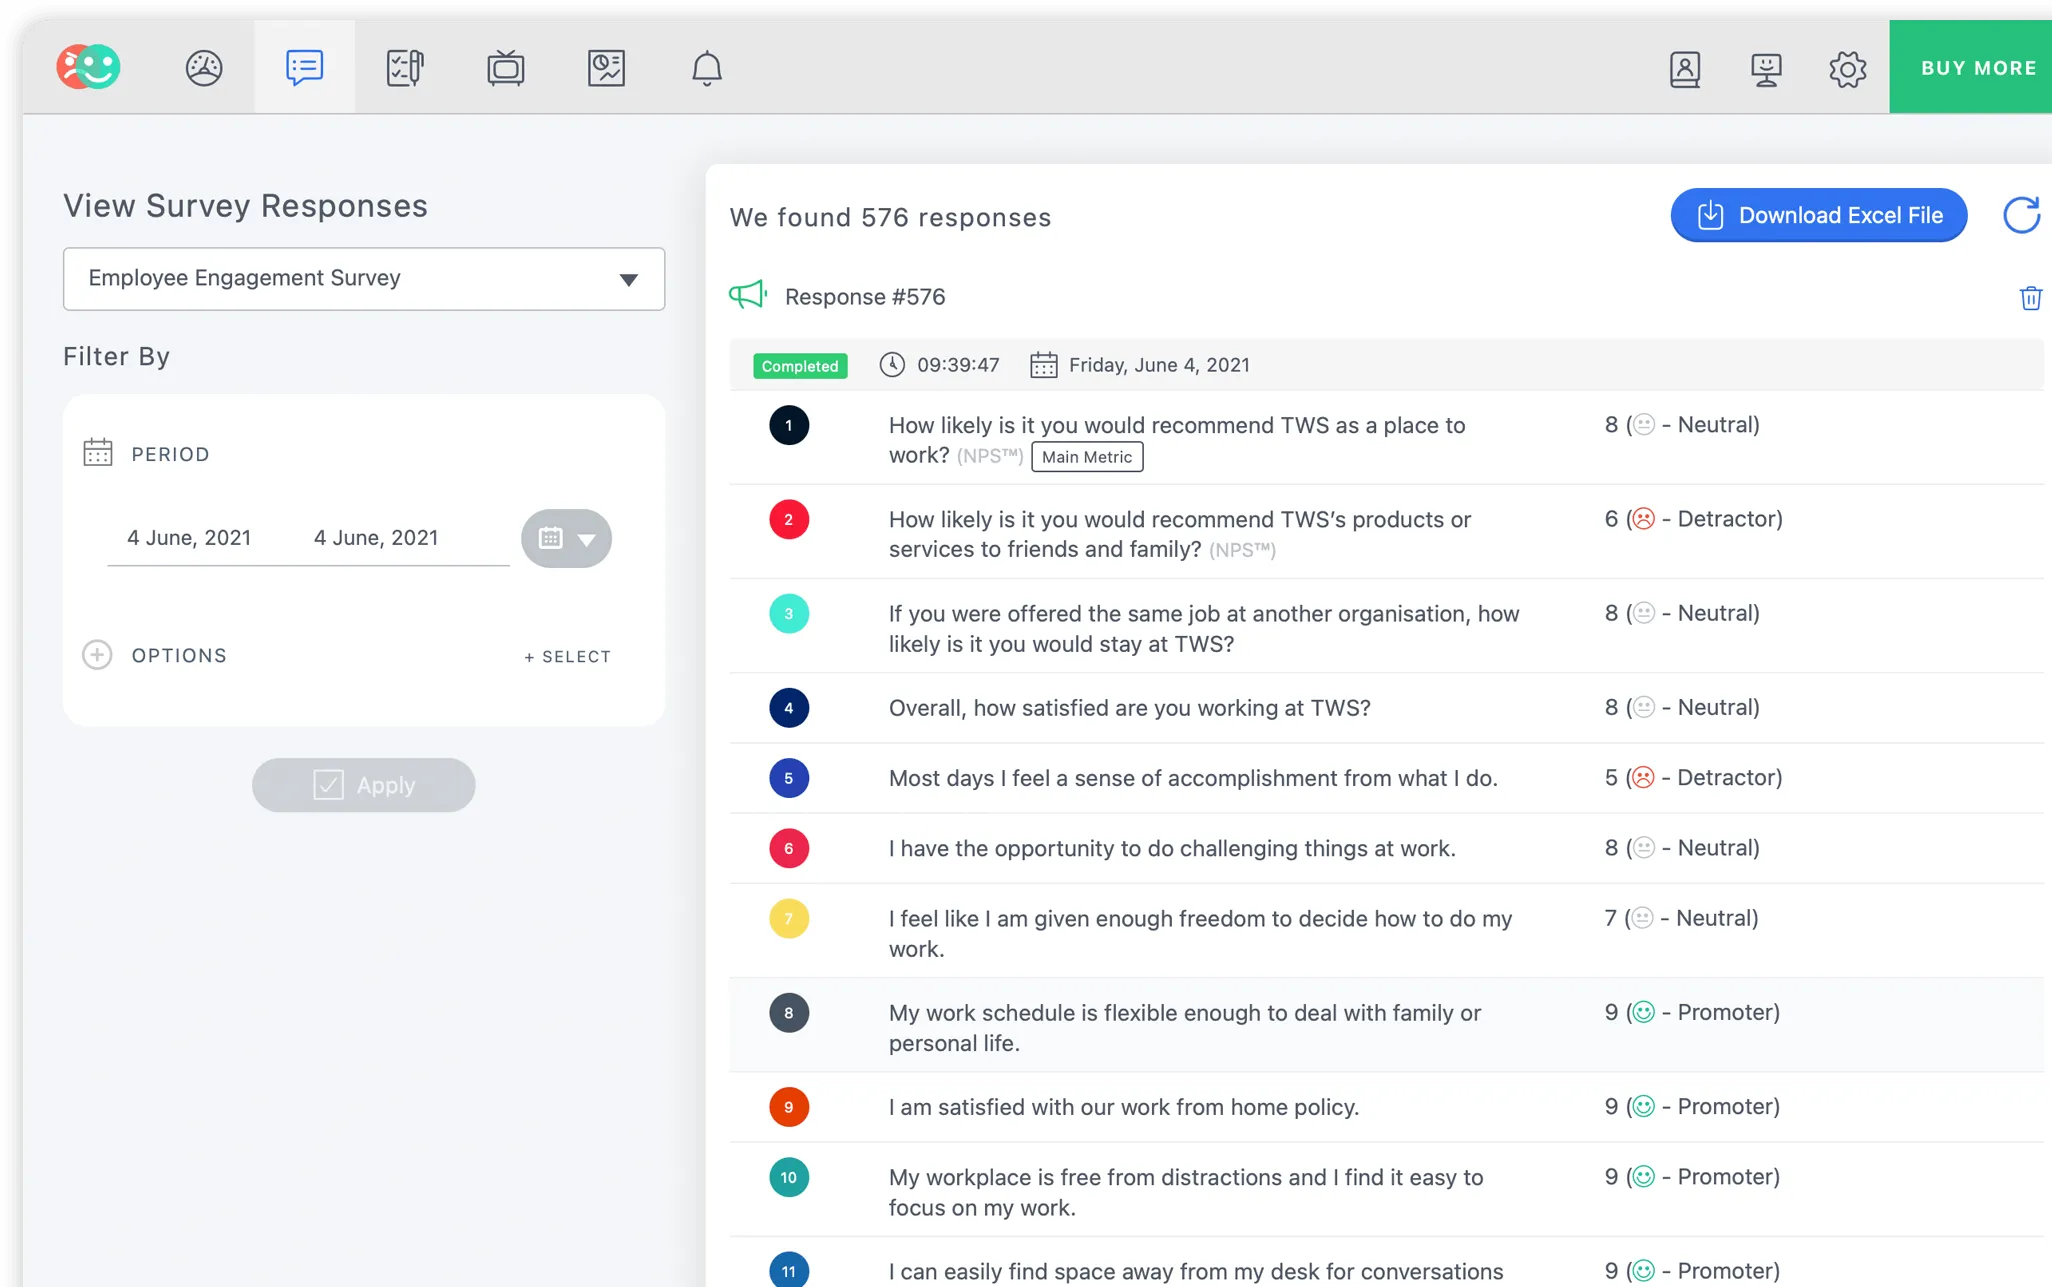
Task: Click + SELECT for options
Action: (x=567, y=657)
